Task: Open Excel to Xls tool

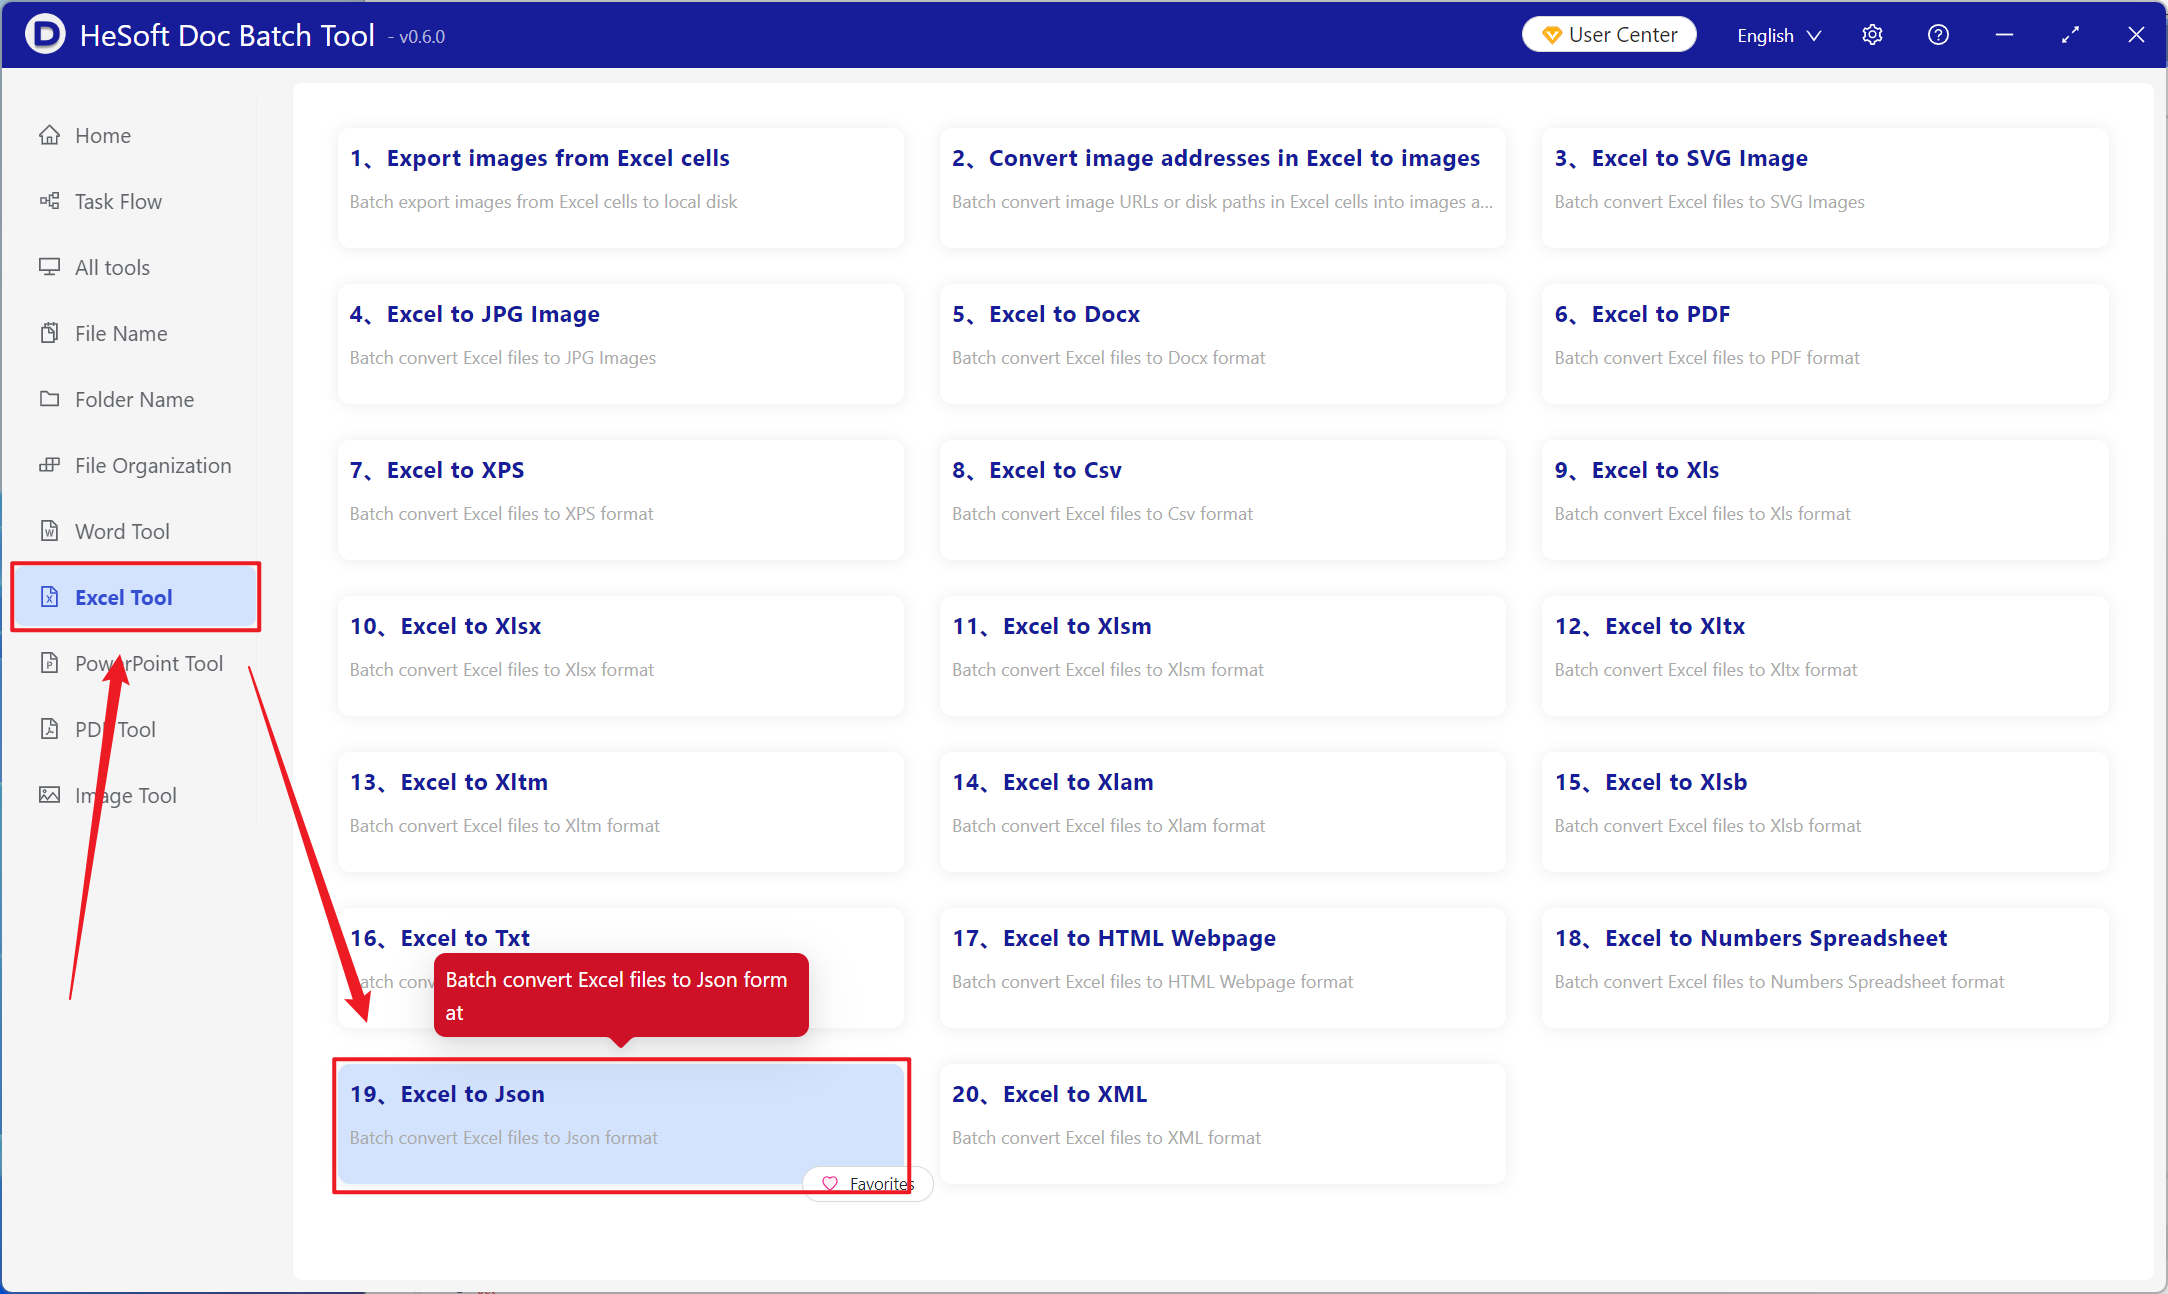Action: coord(1825,500)
